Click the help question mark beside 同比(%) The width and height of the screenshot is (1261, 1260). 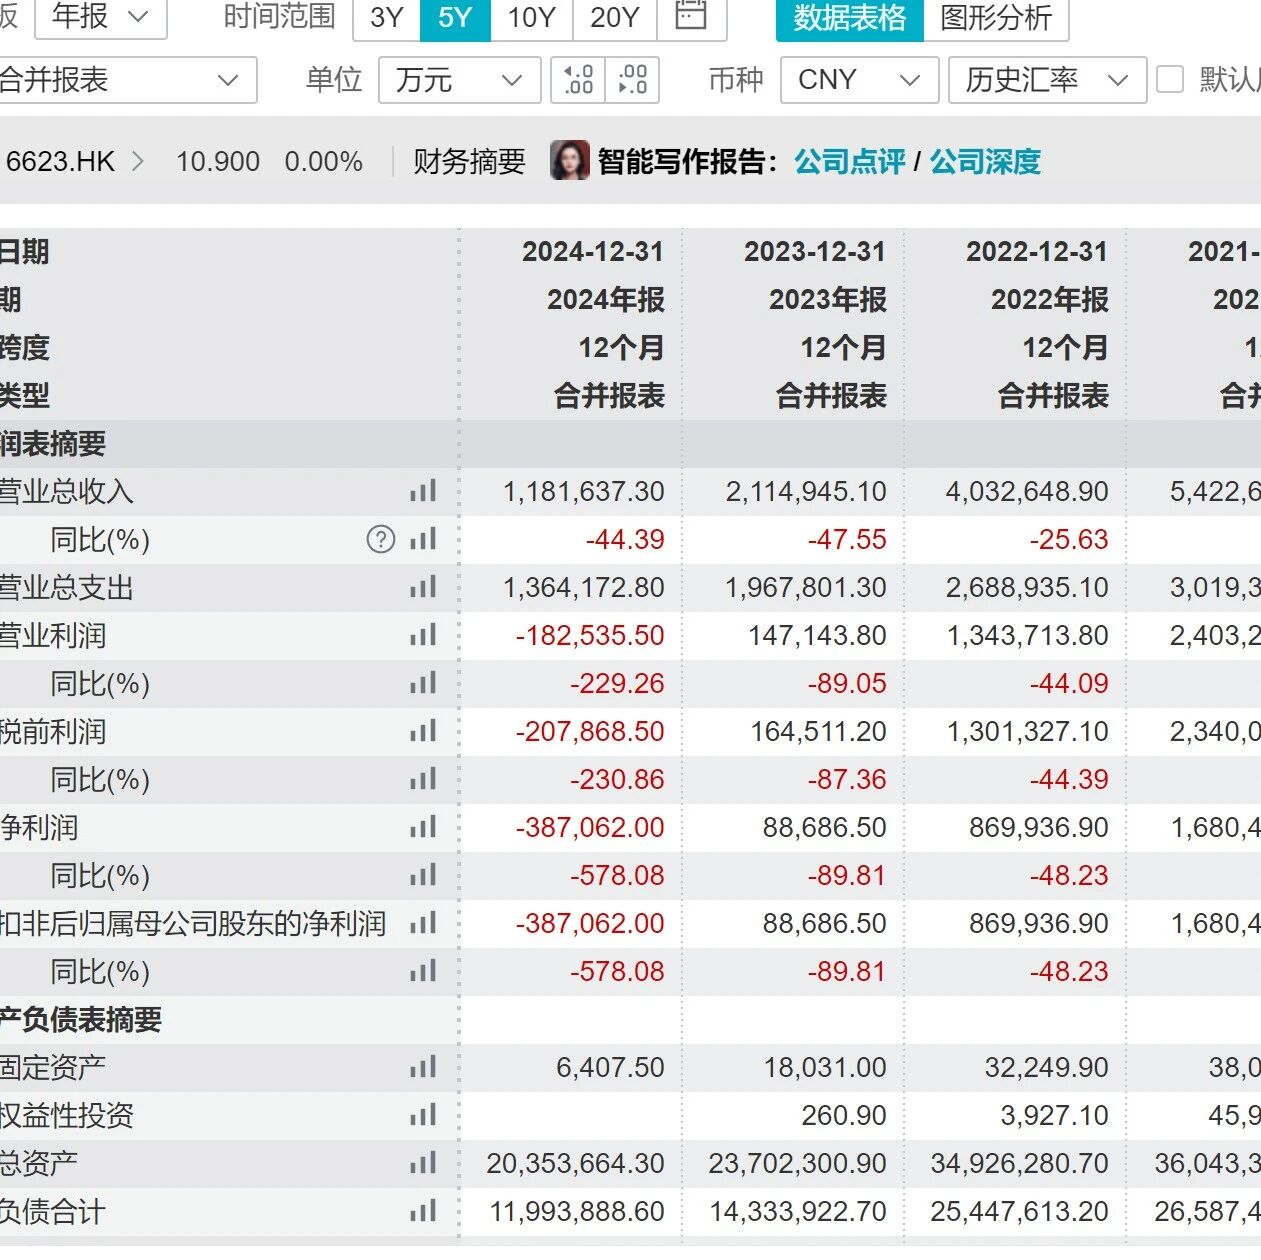click(x=381, y=539)
